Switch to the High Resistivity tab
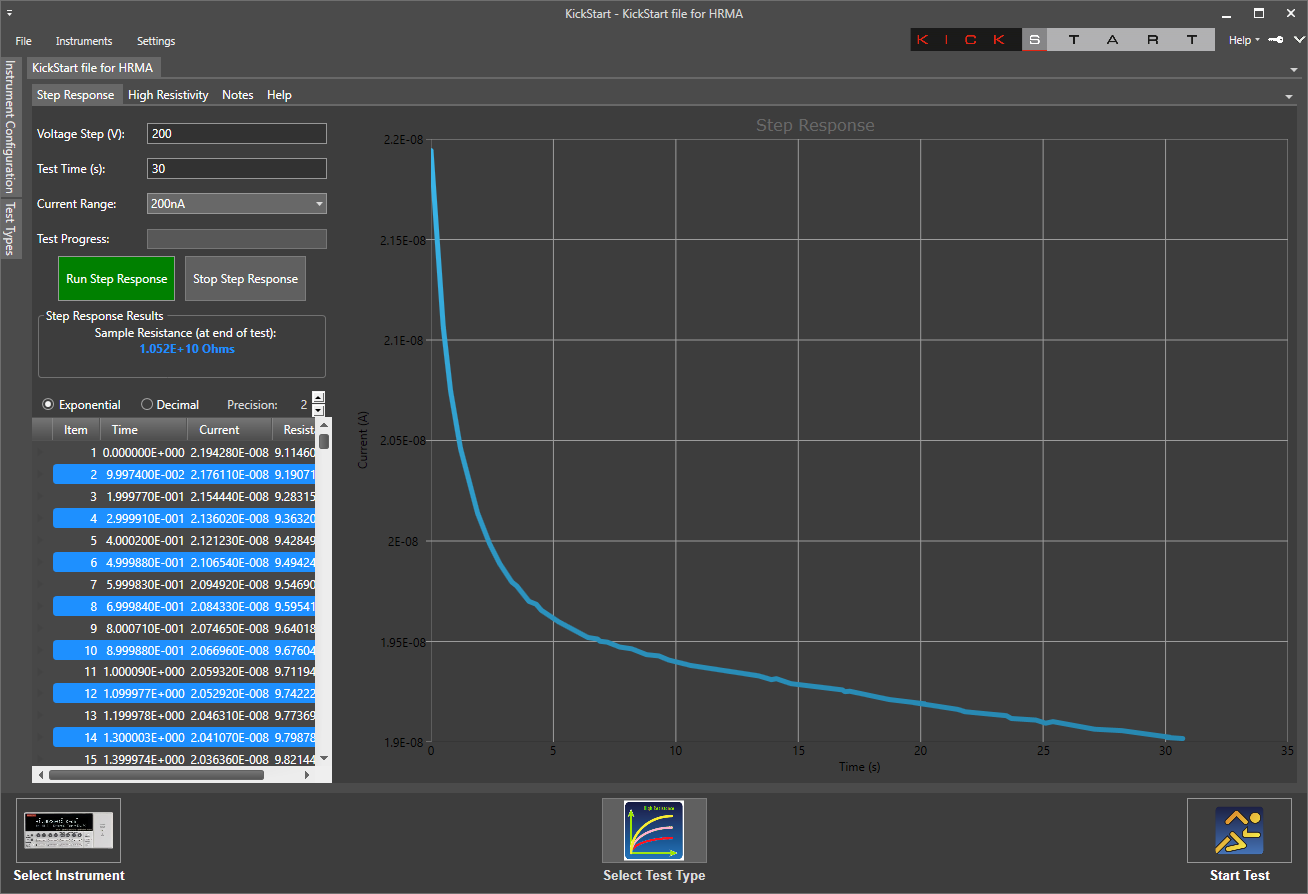This screenshot has width=1308, height=894. pyautogui.click(x=168, y=94)
